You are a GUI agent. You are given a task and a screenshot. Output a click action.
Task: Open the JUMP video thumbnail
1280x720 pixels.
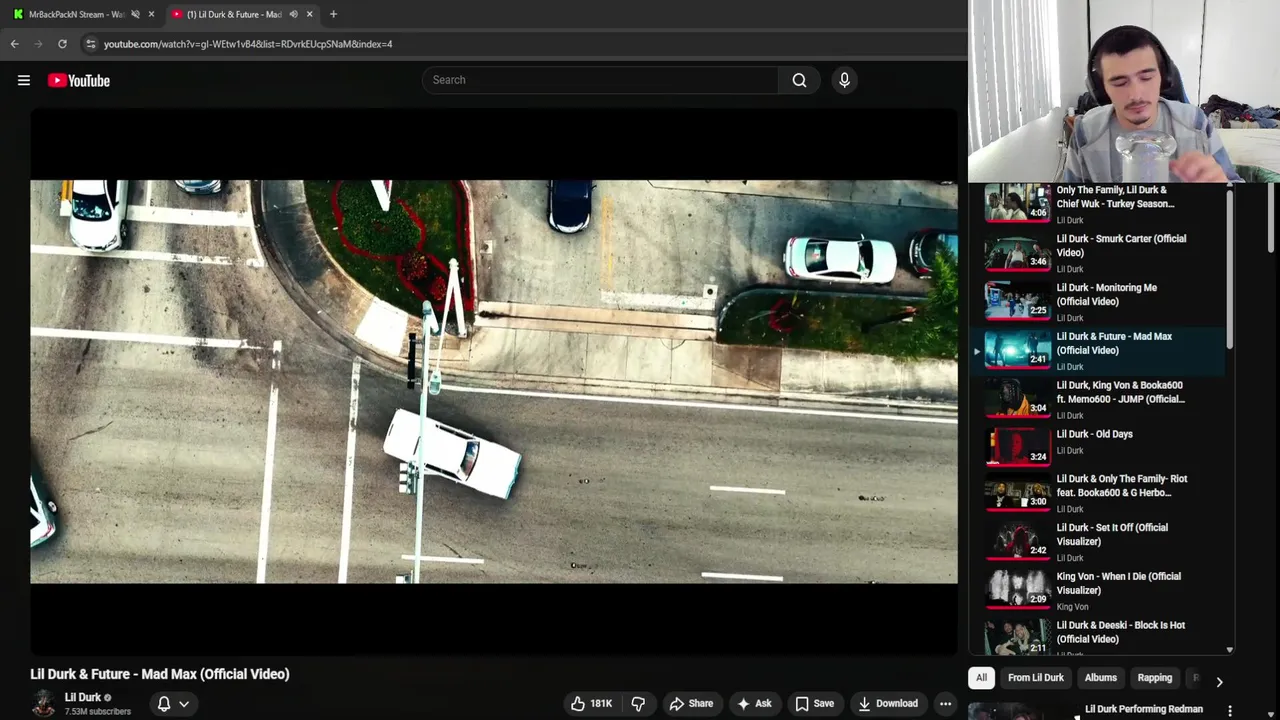(1017, 399)
